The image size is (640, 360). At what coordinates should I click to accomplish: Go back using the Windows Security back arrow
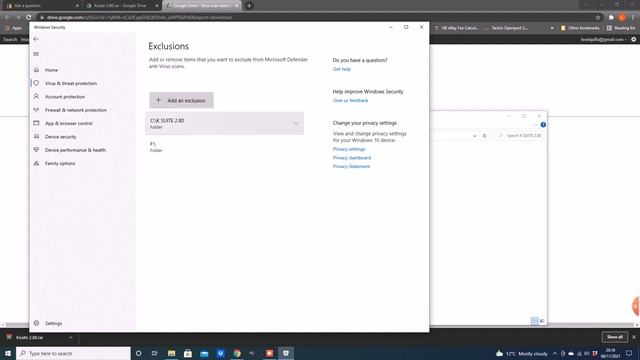[36, 39]
